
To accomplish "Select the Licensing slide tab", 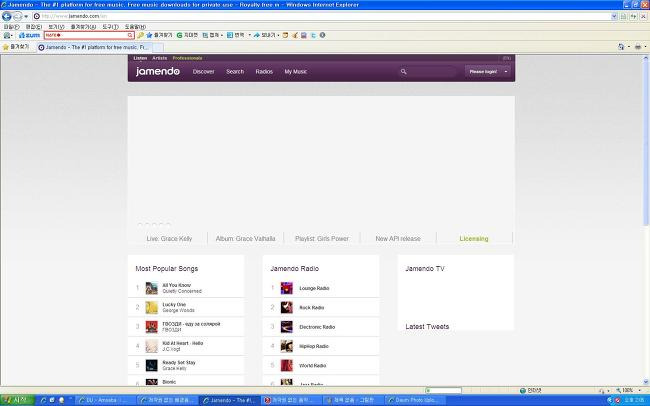I will pos(474,238).
